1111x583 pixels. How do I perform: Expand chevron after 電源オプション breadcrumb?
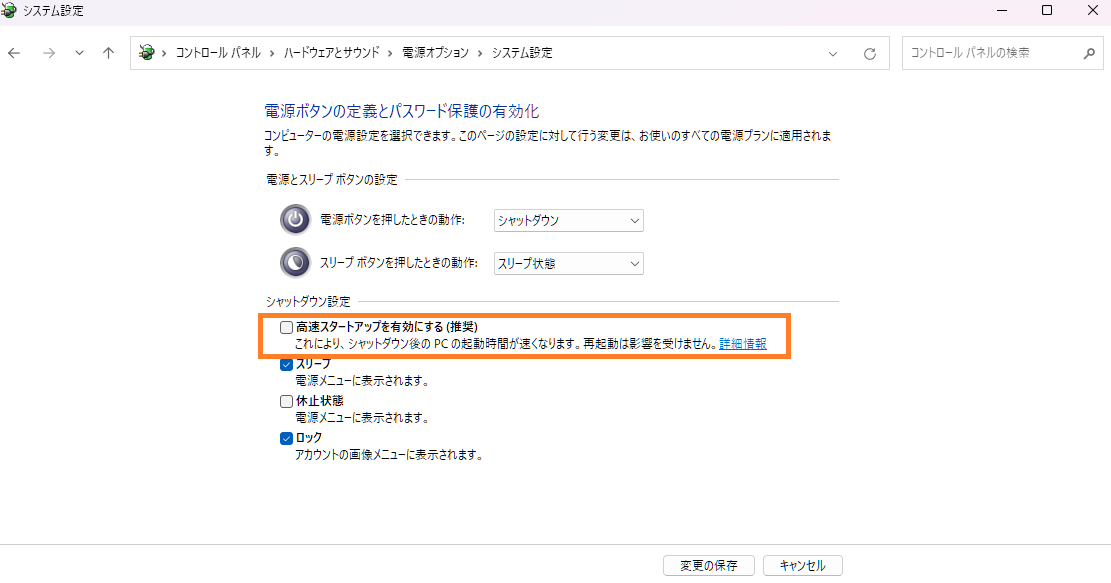click(x=480, y=53)
